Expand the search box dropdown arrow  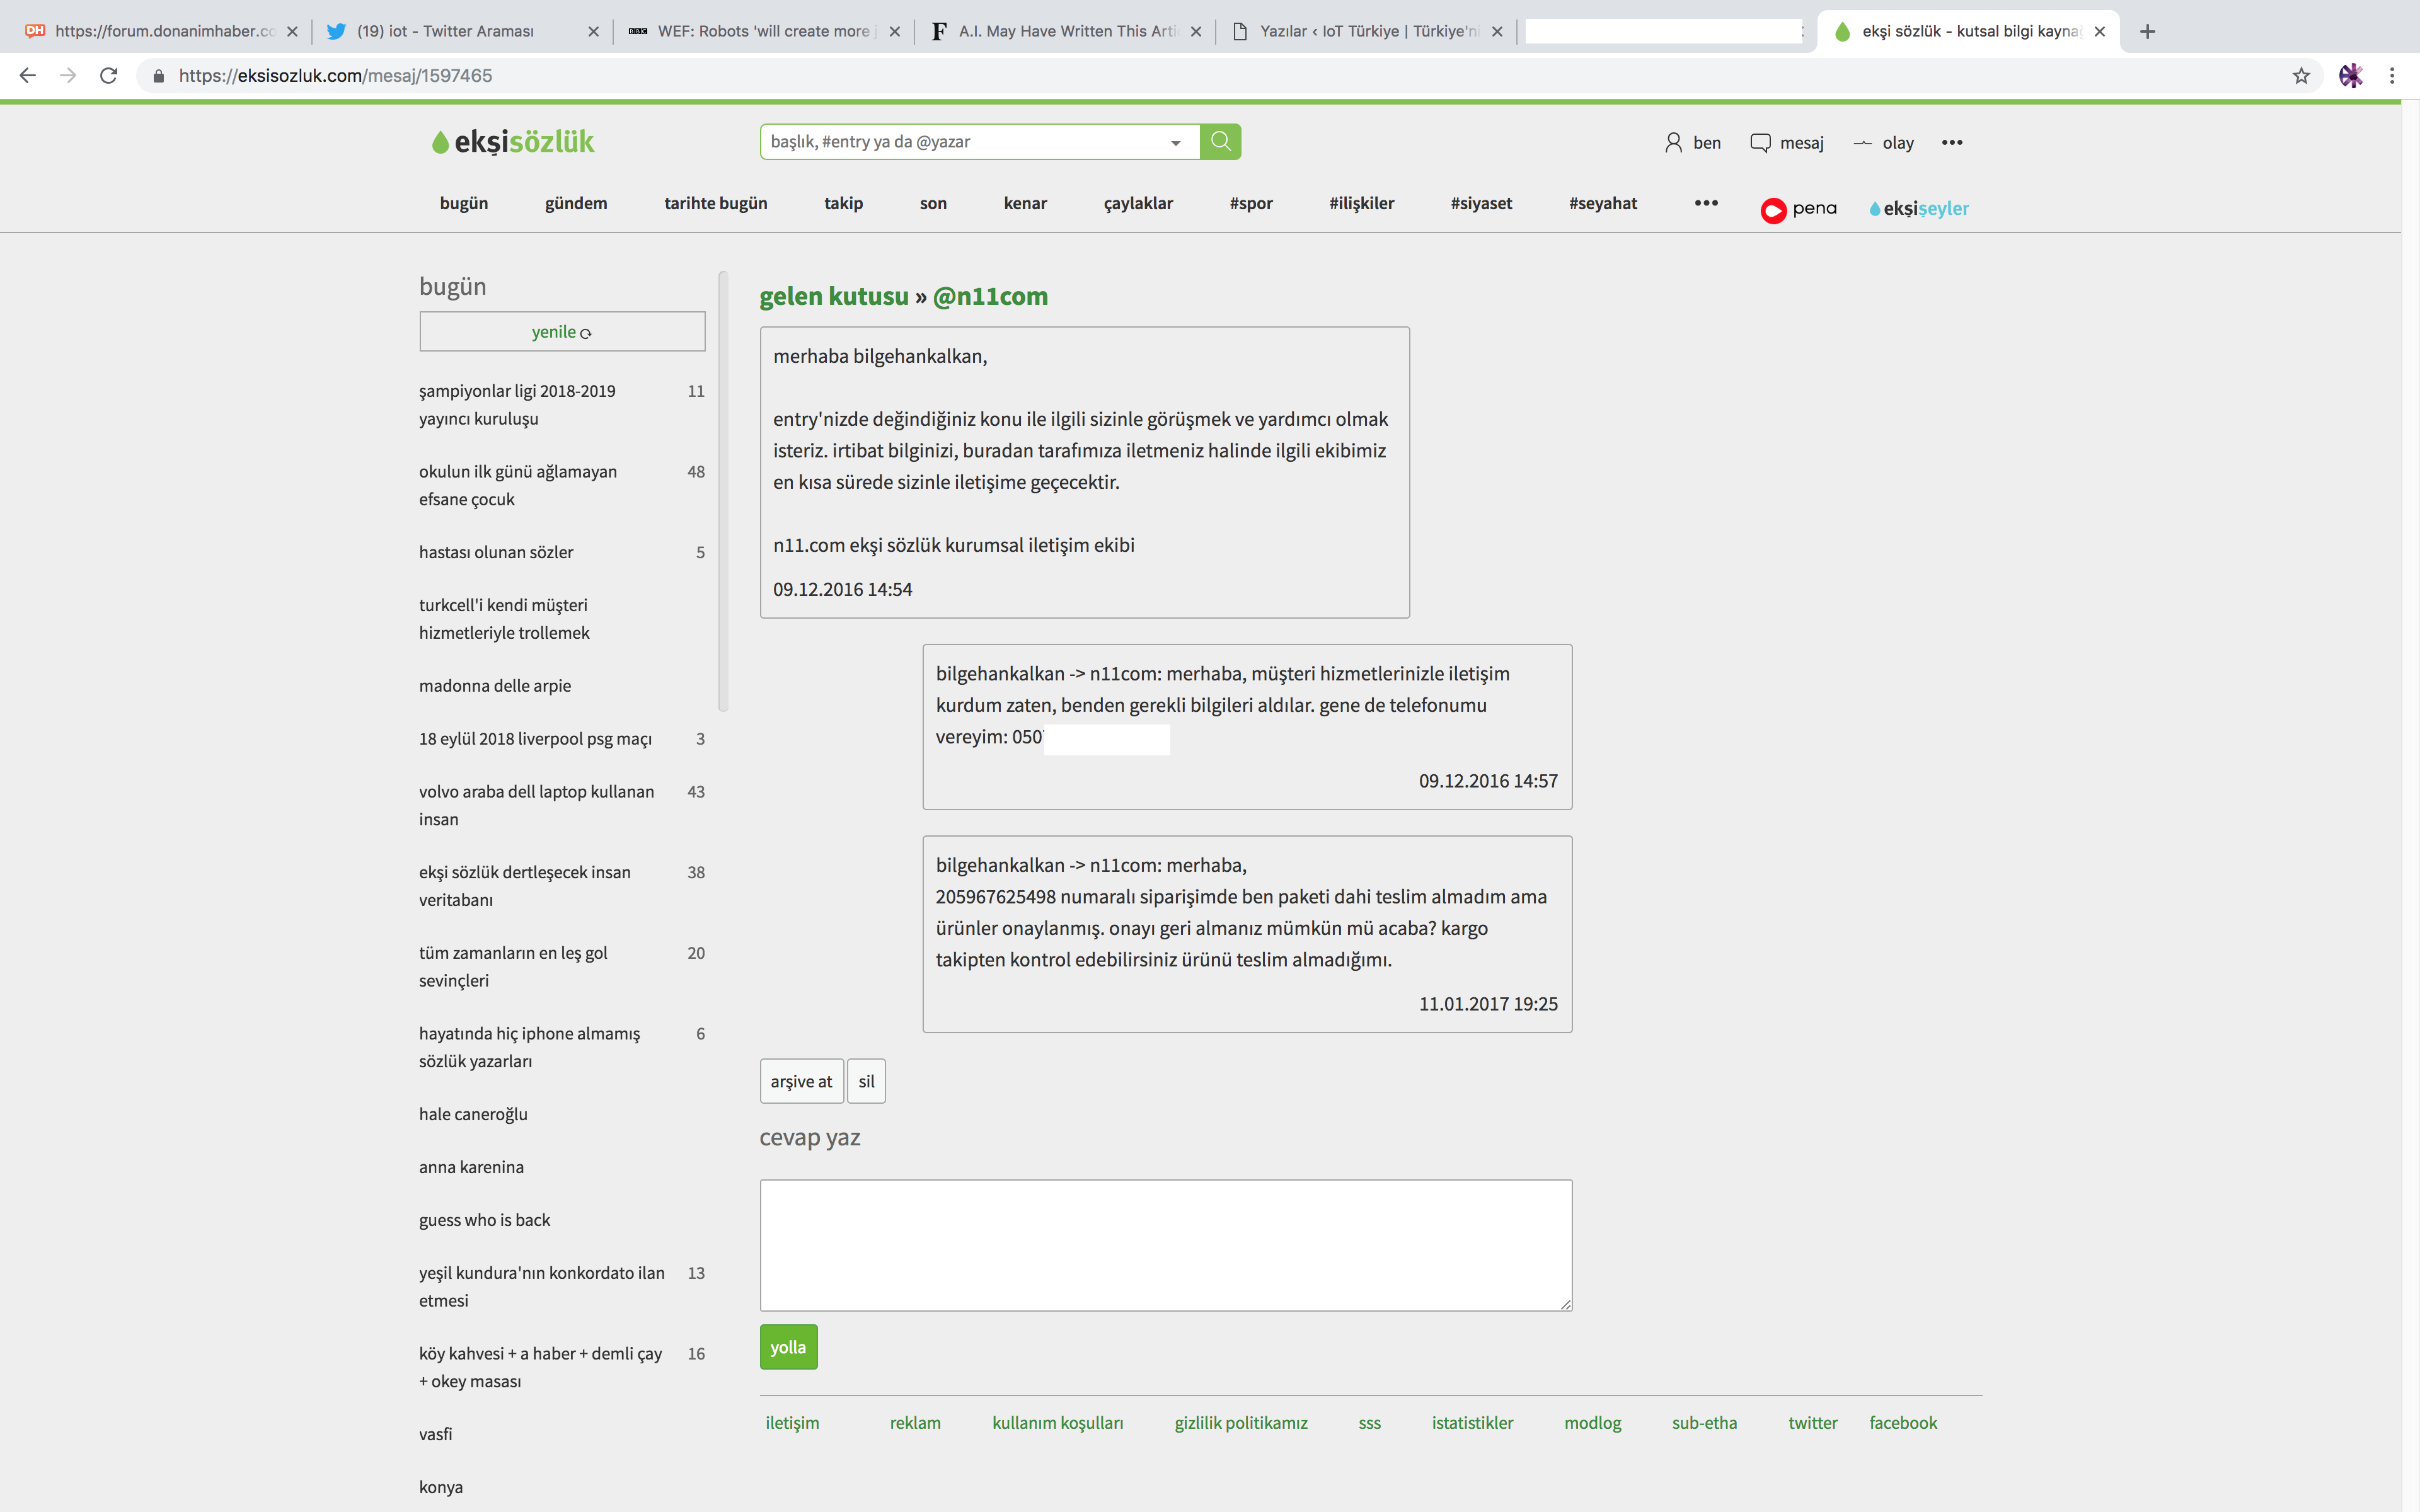[1176, 143]
